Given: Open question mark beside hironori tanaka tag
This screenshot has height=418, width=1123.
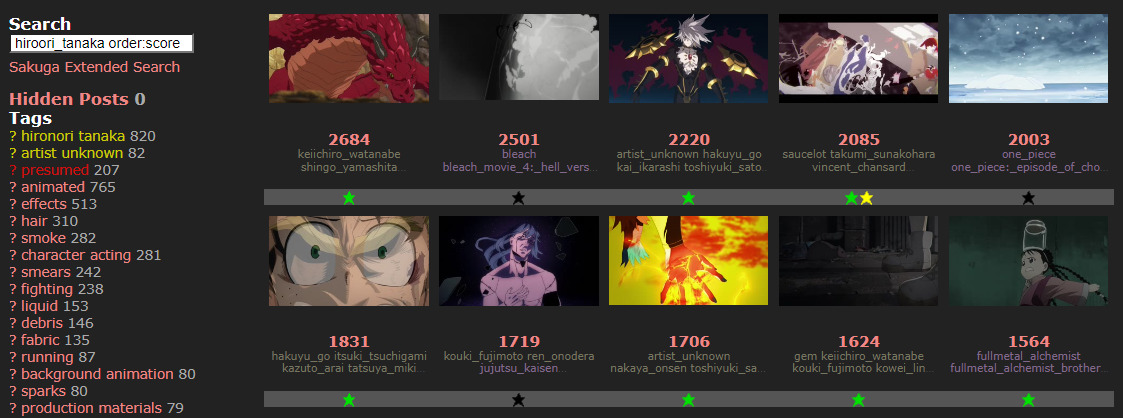Looking at the screenshot, I should point(12,136).
